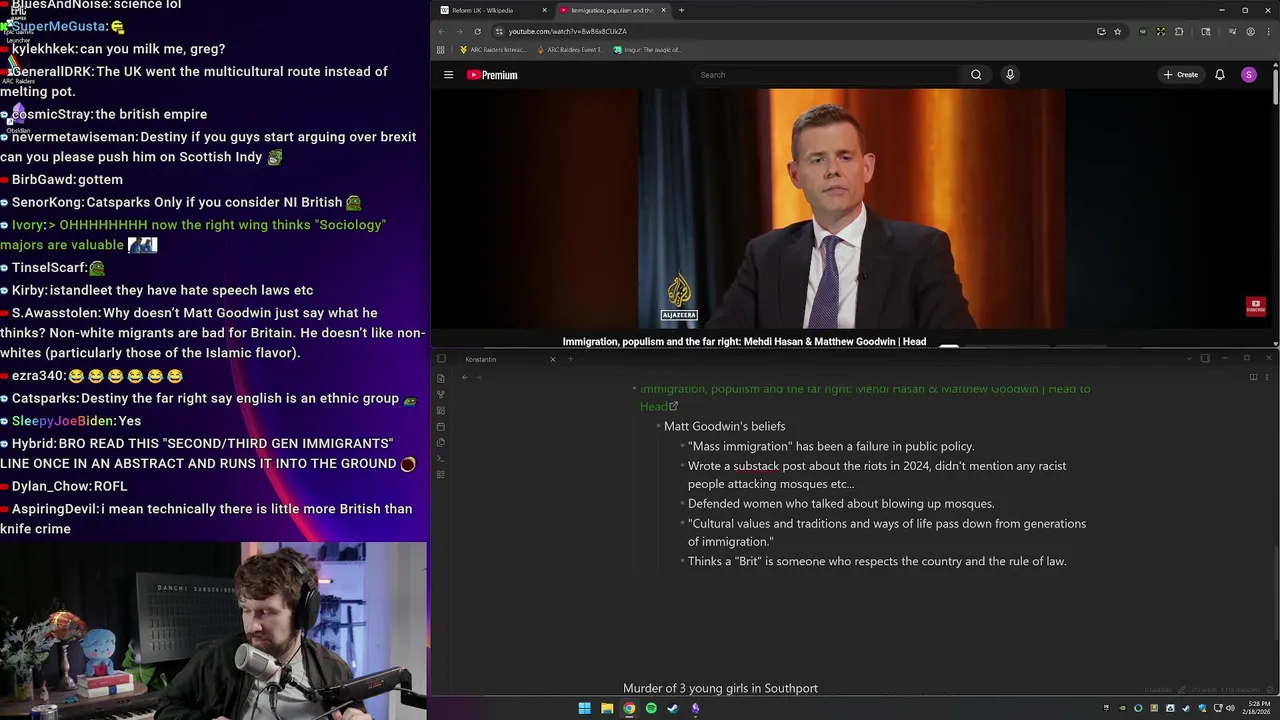Image resolution: width=1280 pixels, height=720 pixels.
Task: Click Thinks a "Brit" bullet text
Action: tap(877, 562)
